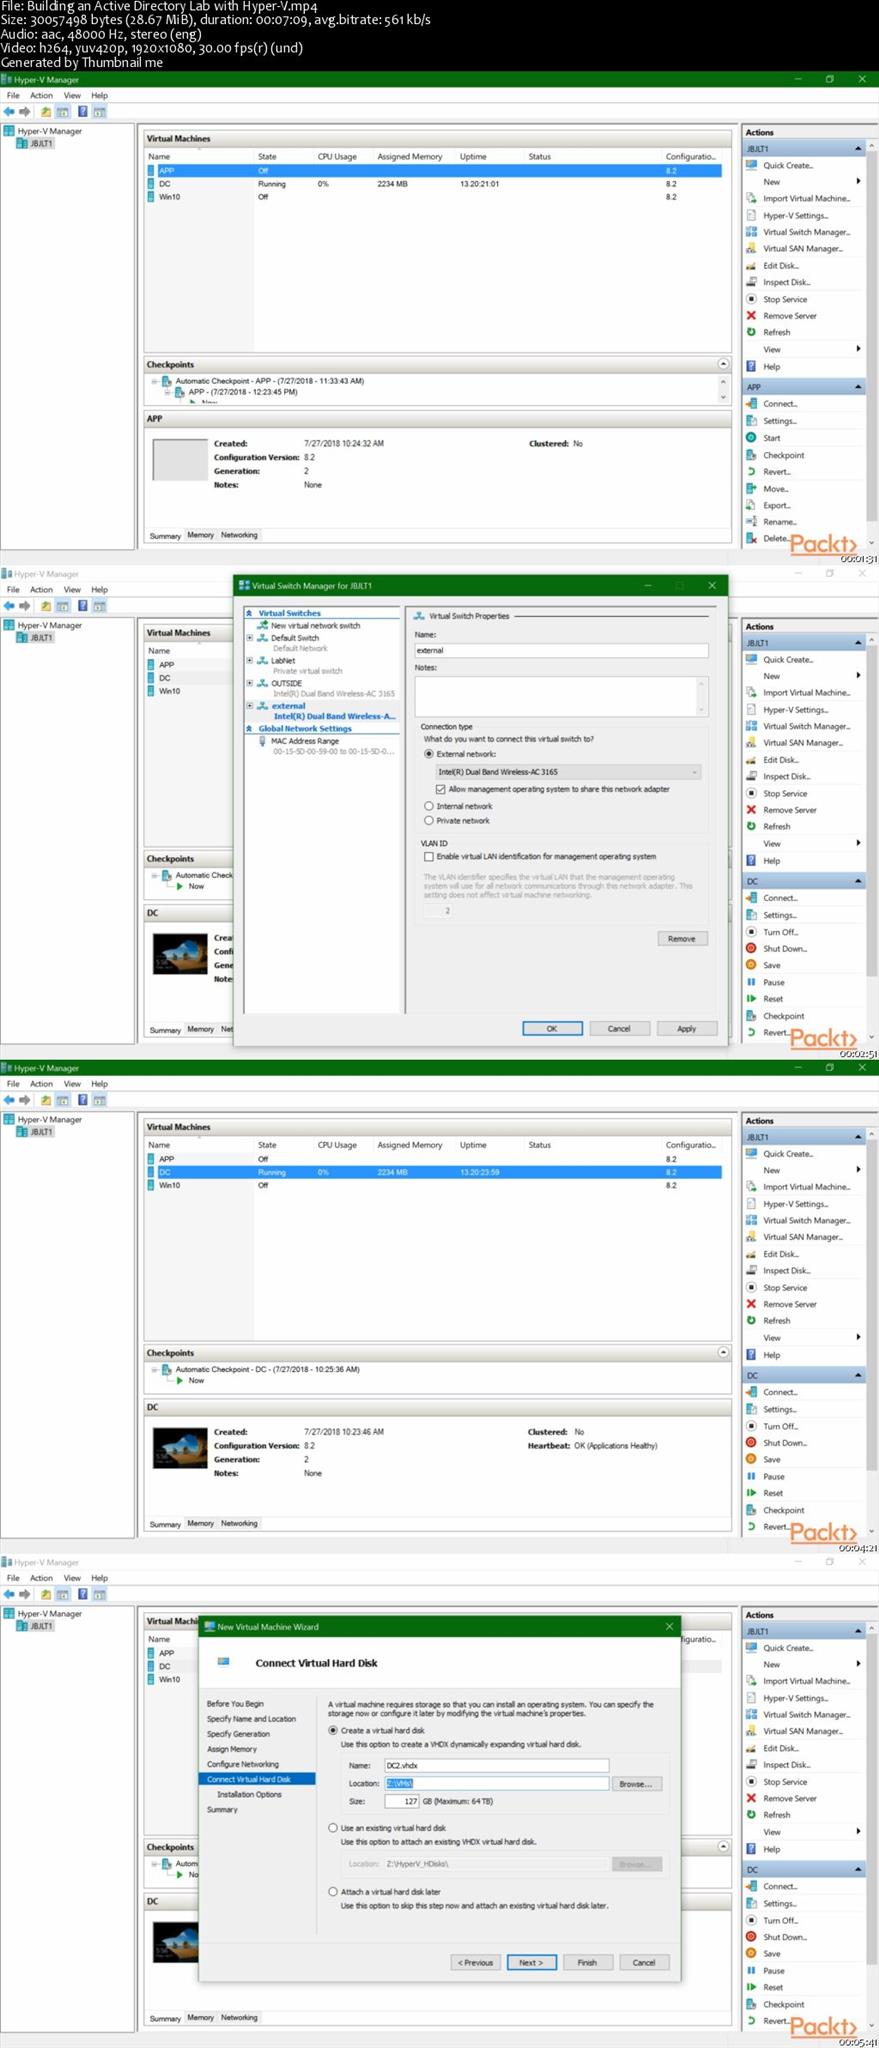This screenshot has width=879, height=2048.
Task: Click Size field showing 127 GB
Action: click(402, 1801)
